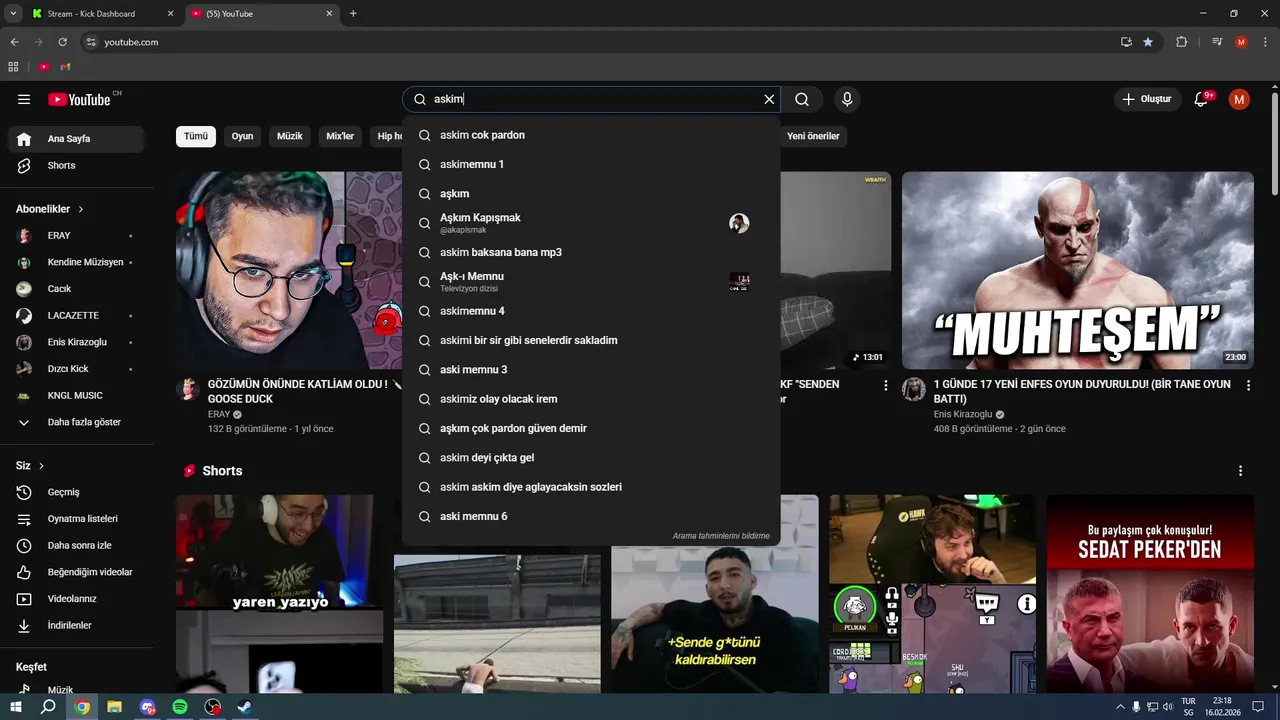Screen dimensions: 1280x720
Task: Open the KNGL MUSIC subscription
Action: (x=78, y=395)
